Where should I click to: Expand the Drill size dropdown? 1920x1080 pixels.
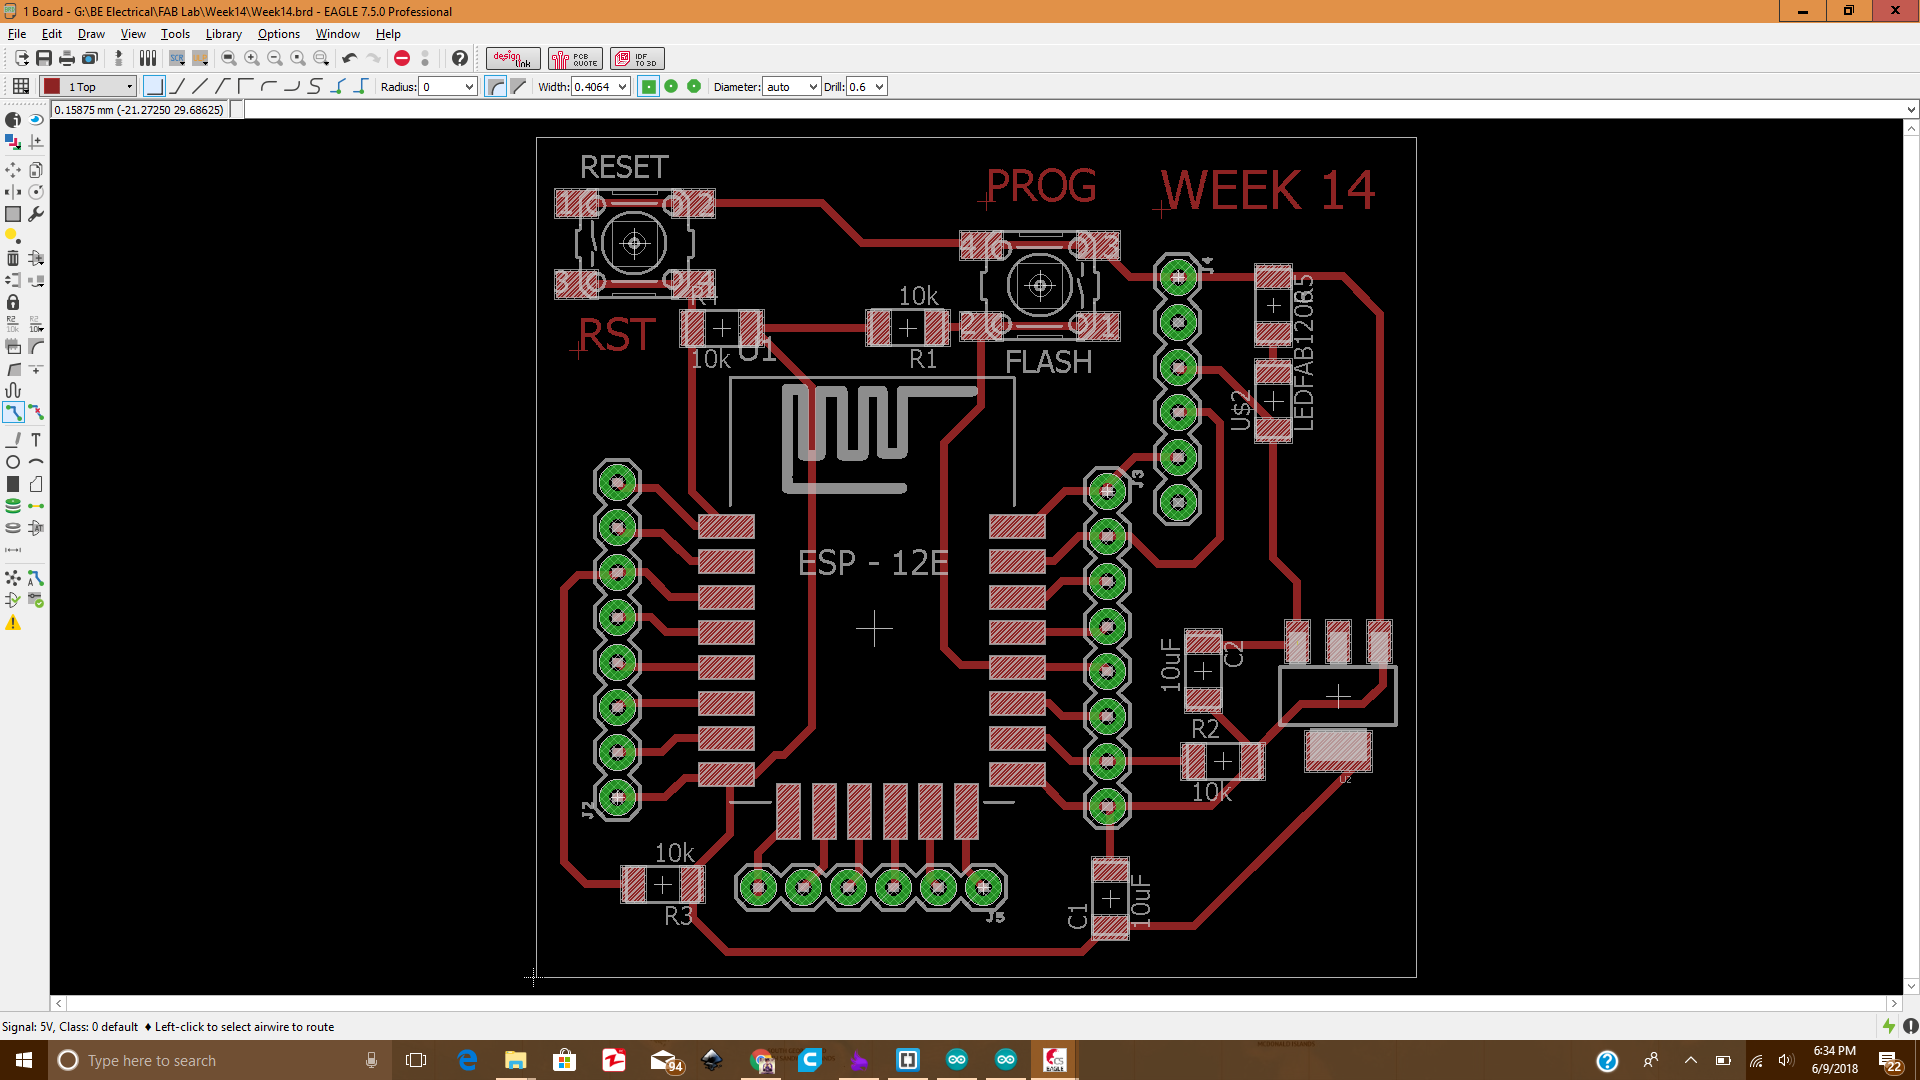[x=879, y=87]
